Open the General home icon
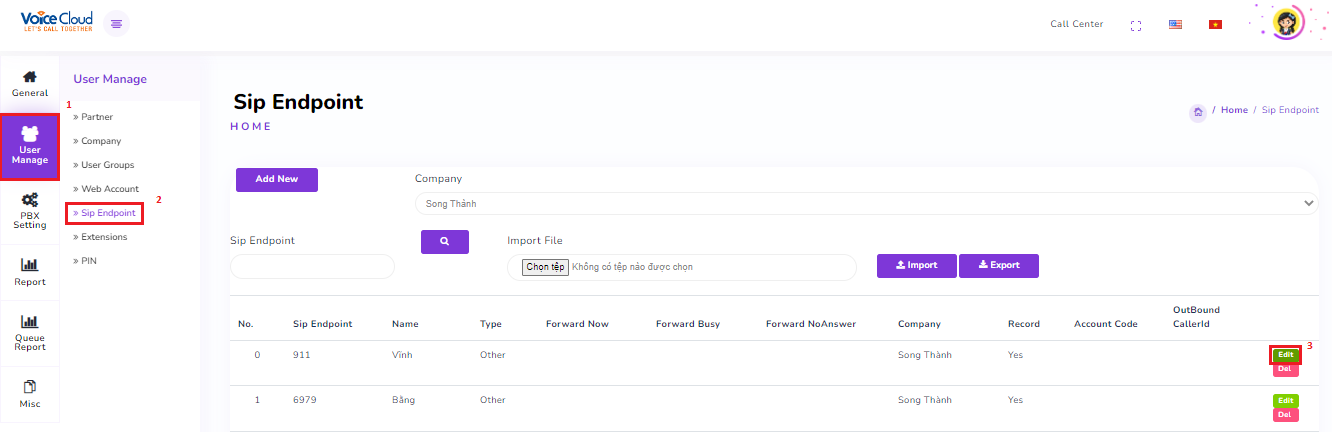 [x=30, y=77]
